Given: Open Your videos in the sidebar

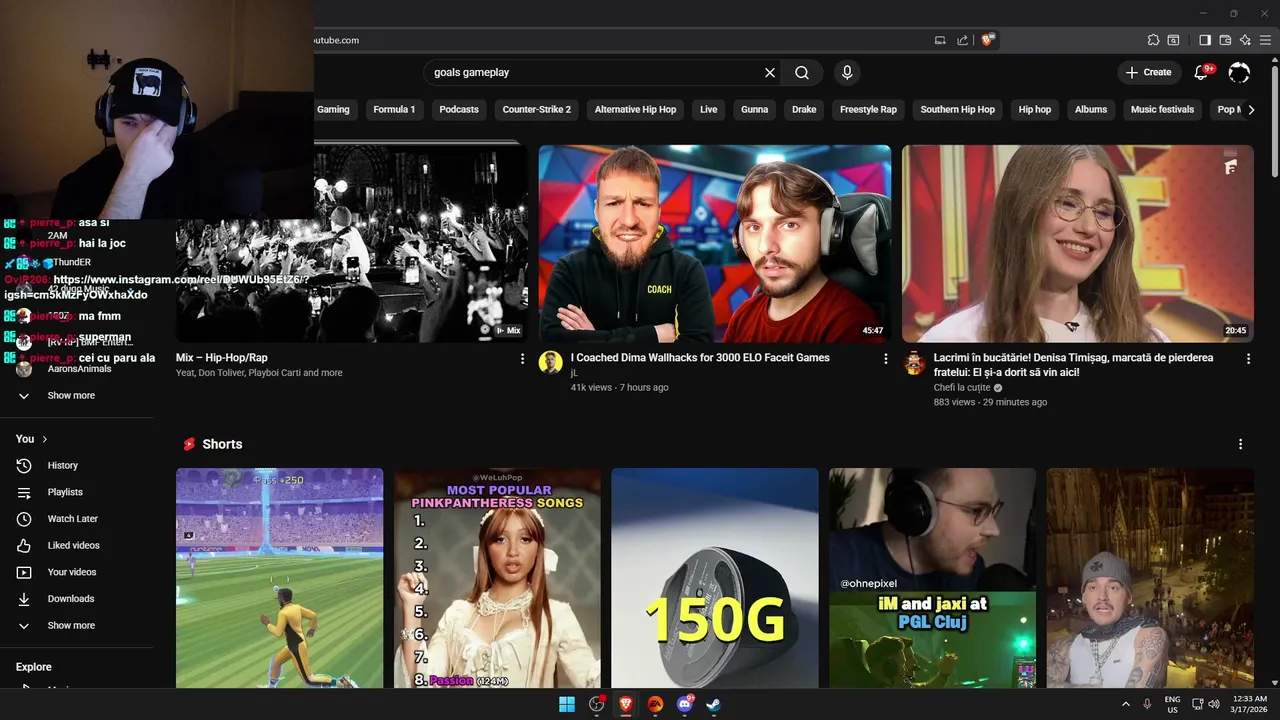Looking at the screenshot, I should coord(72,572).
